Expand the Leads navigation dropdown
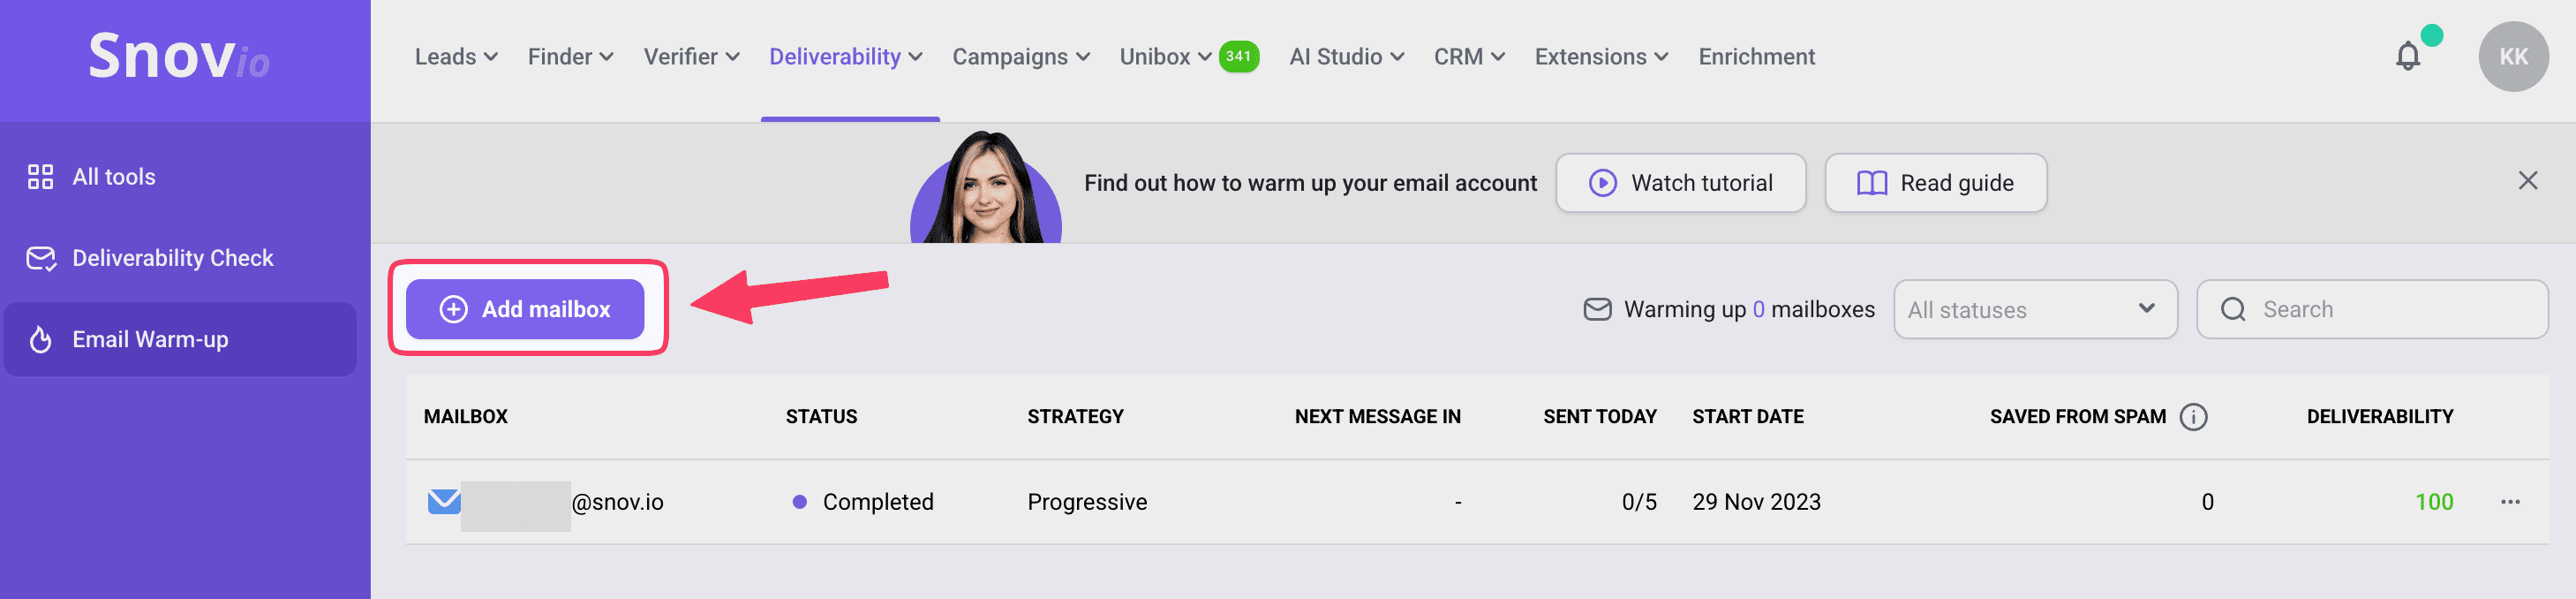This screenshot has width=2576, height=599. (456, 57)
